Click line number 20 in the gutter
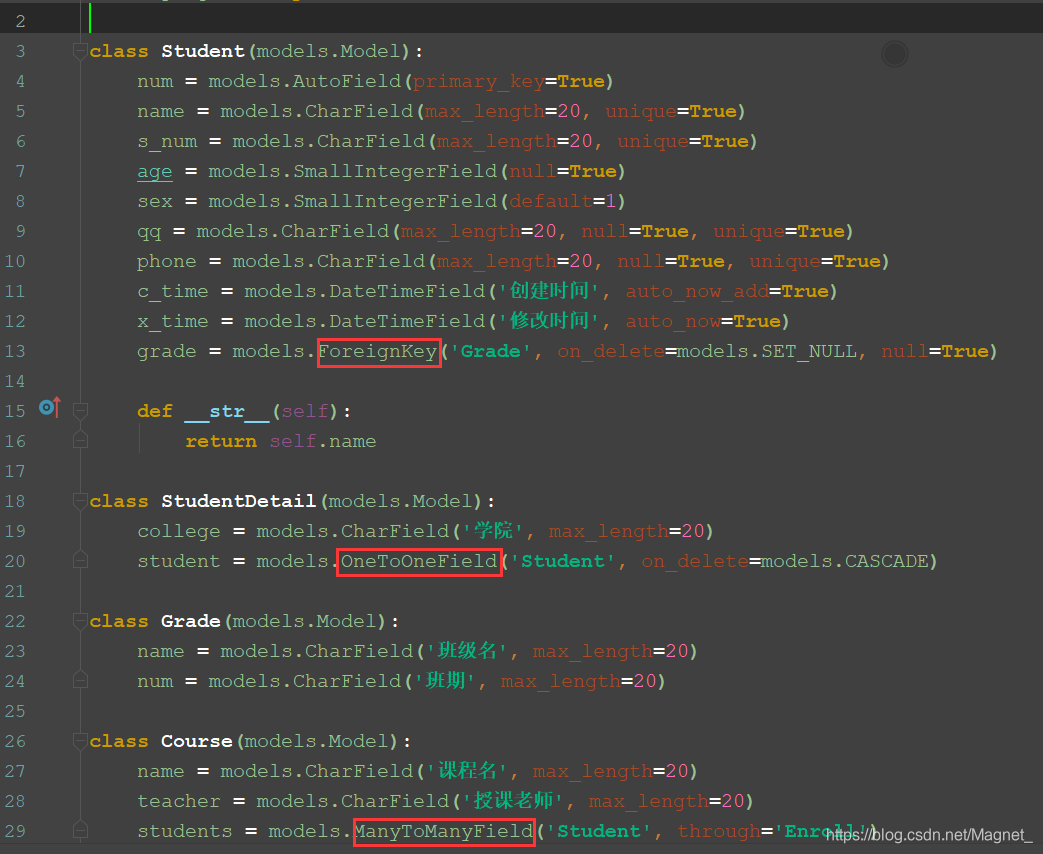 [15, 561]
